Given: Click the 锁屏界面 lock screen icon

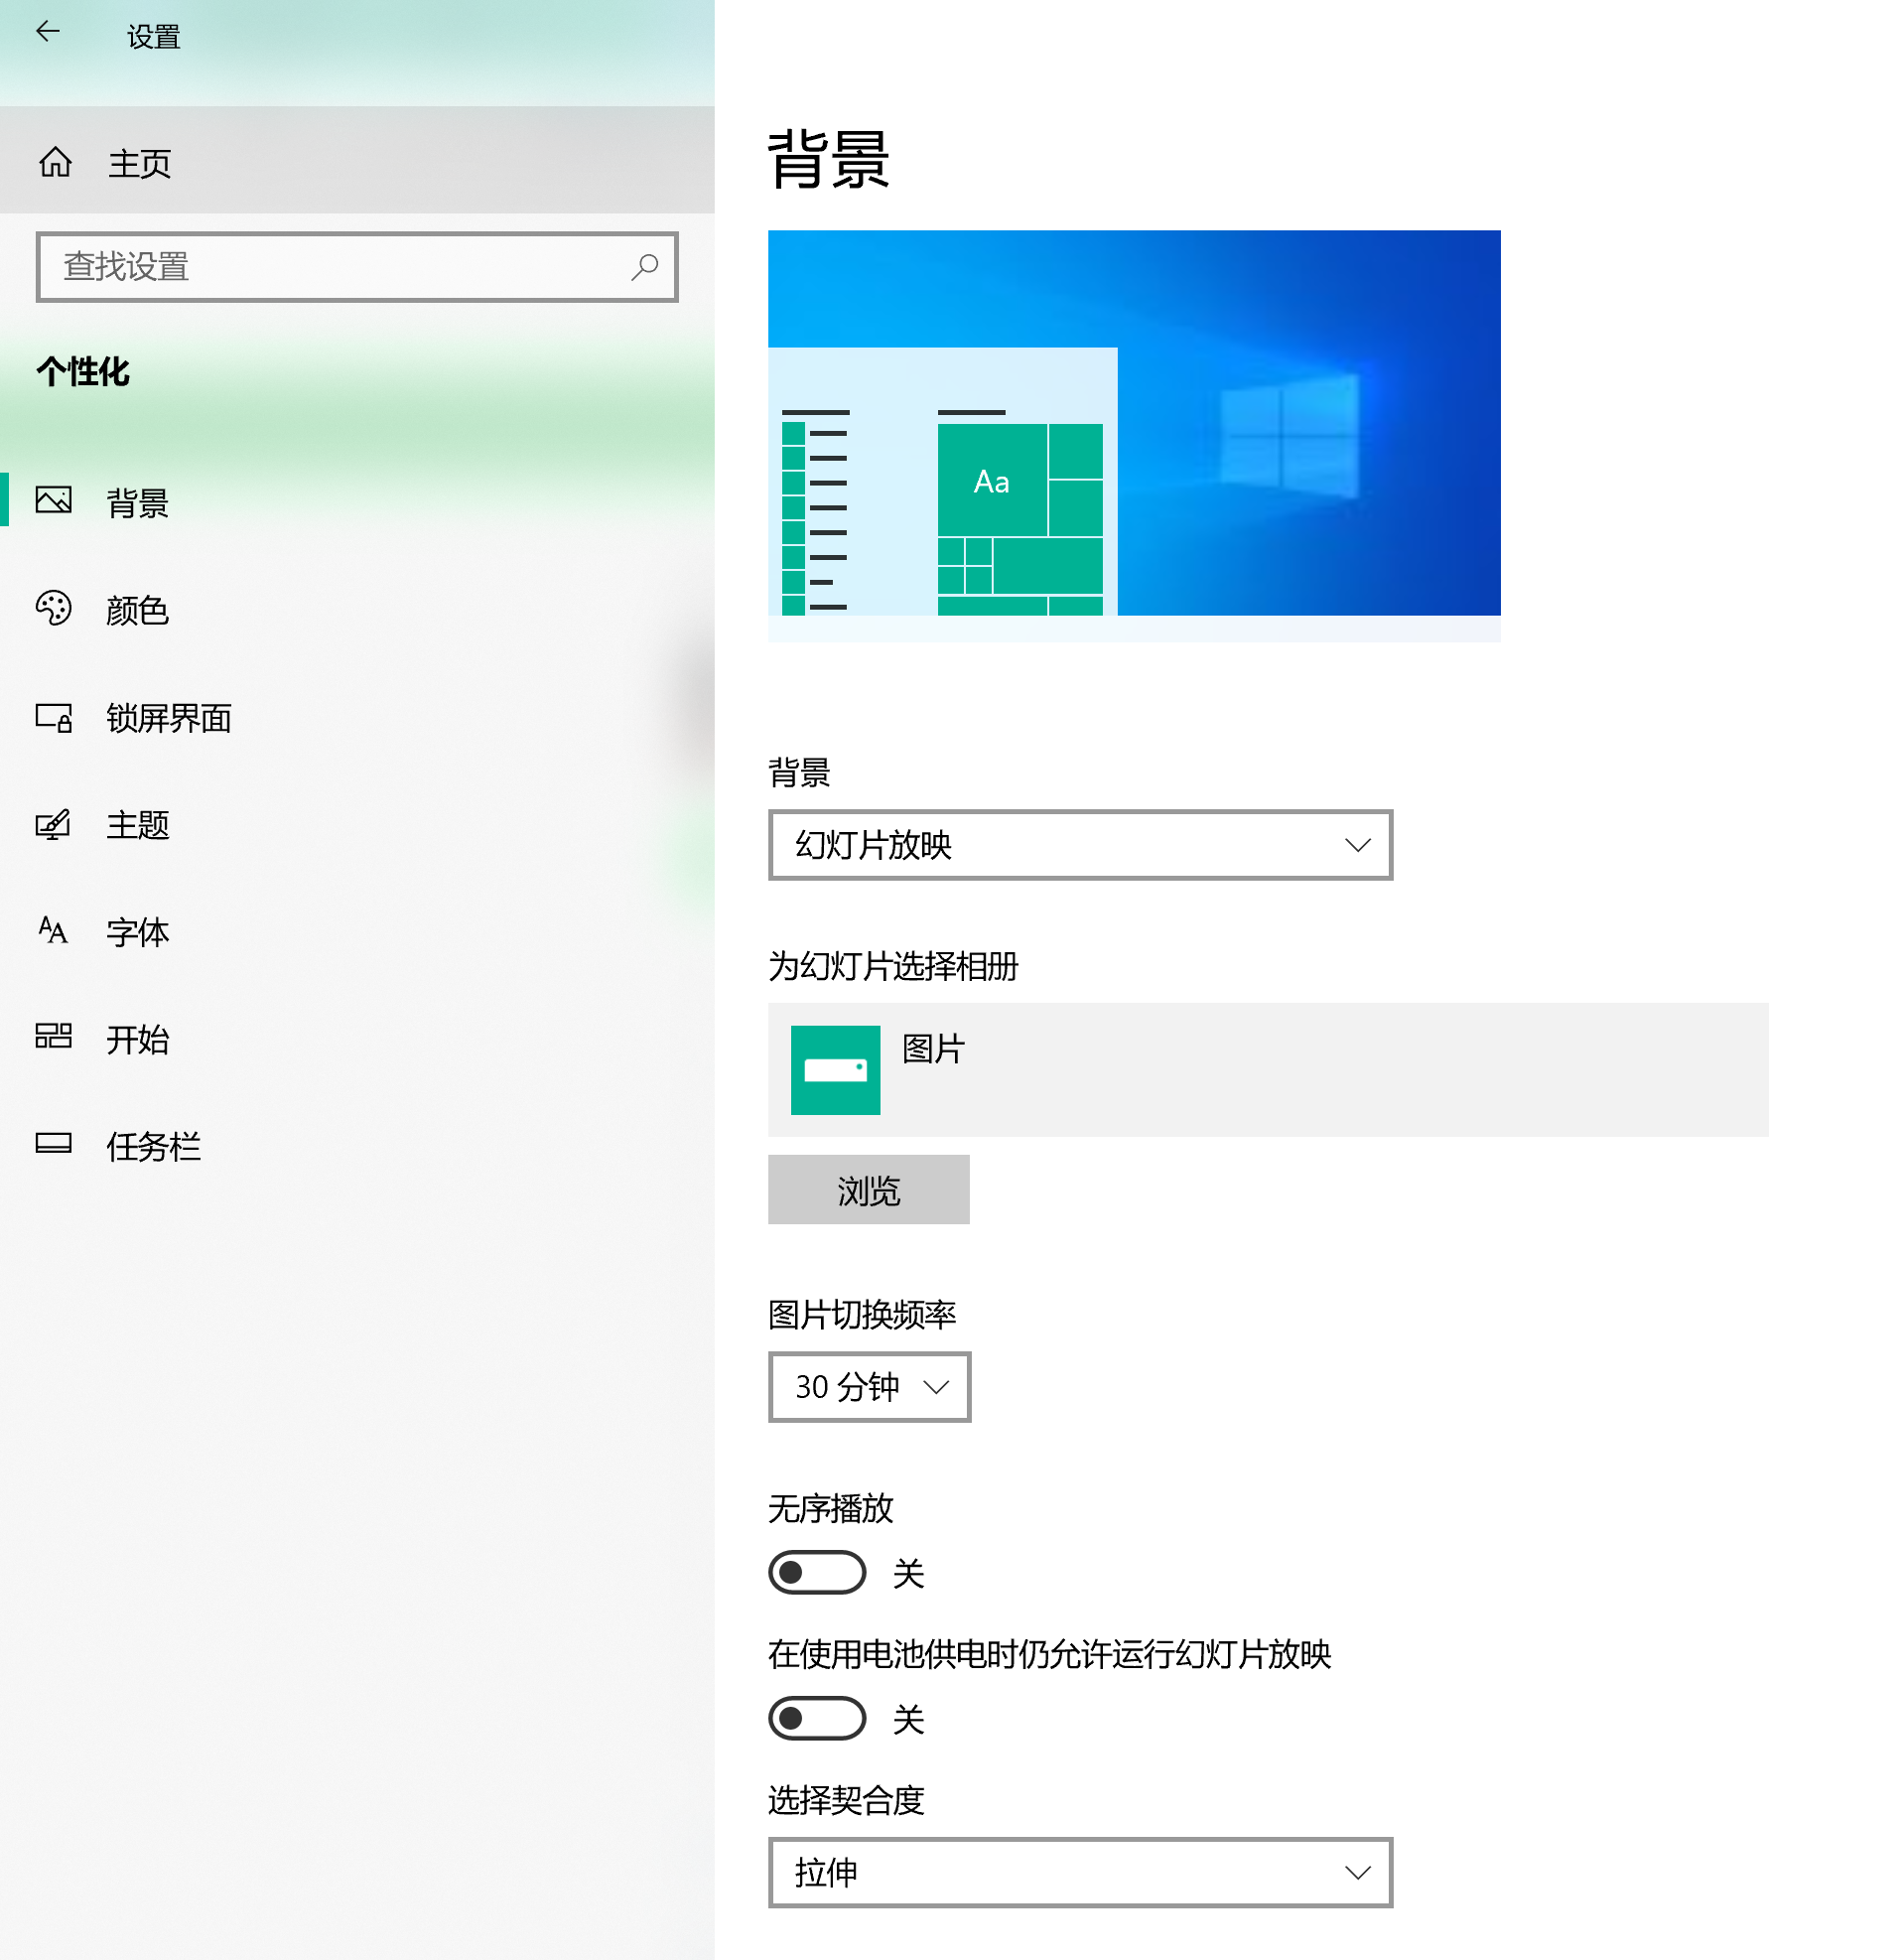Looking at the screenshot, I should (54, 717).
